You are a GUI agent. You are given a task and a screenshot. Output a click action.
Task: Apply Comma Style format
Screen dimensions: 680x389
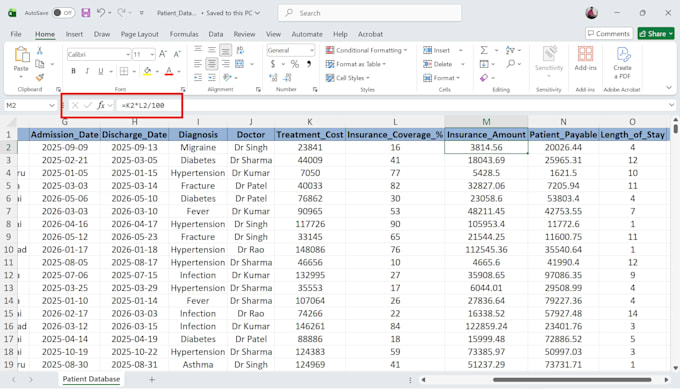309,64
